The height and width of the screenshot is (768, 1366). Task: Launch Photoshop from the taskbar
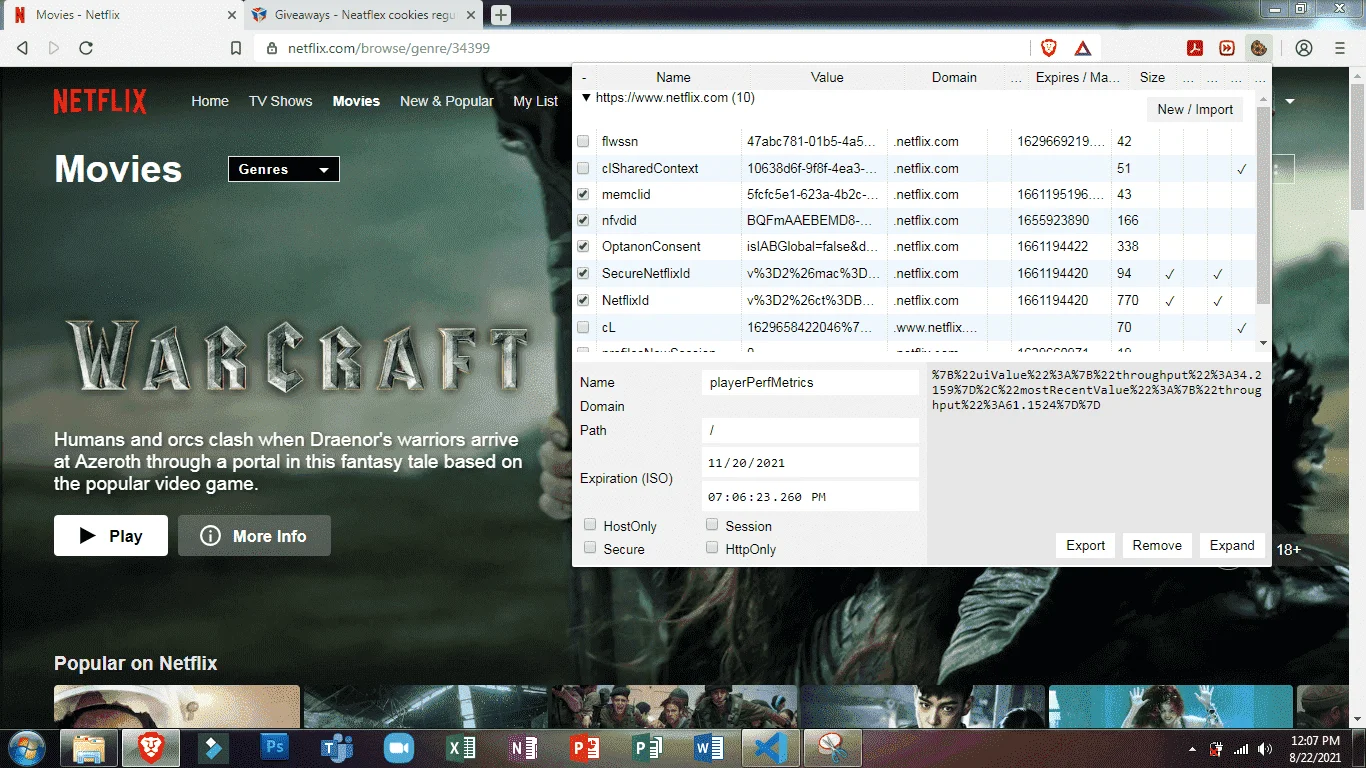click(273, 747)
